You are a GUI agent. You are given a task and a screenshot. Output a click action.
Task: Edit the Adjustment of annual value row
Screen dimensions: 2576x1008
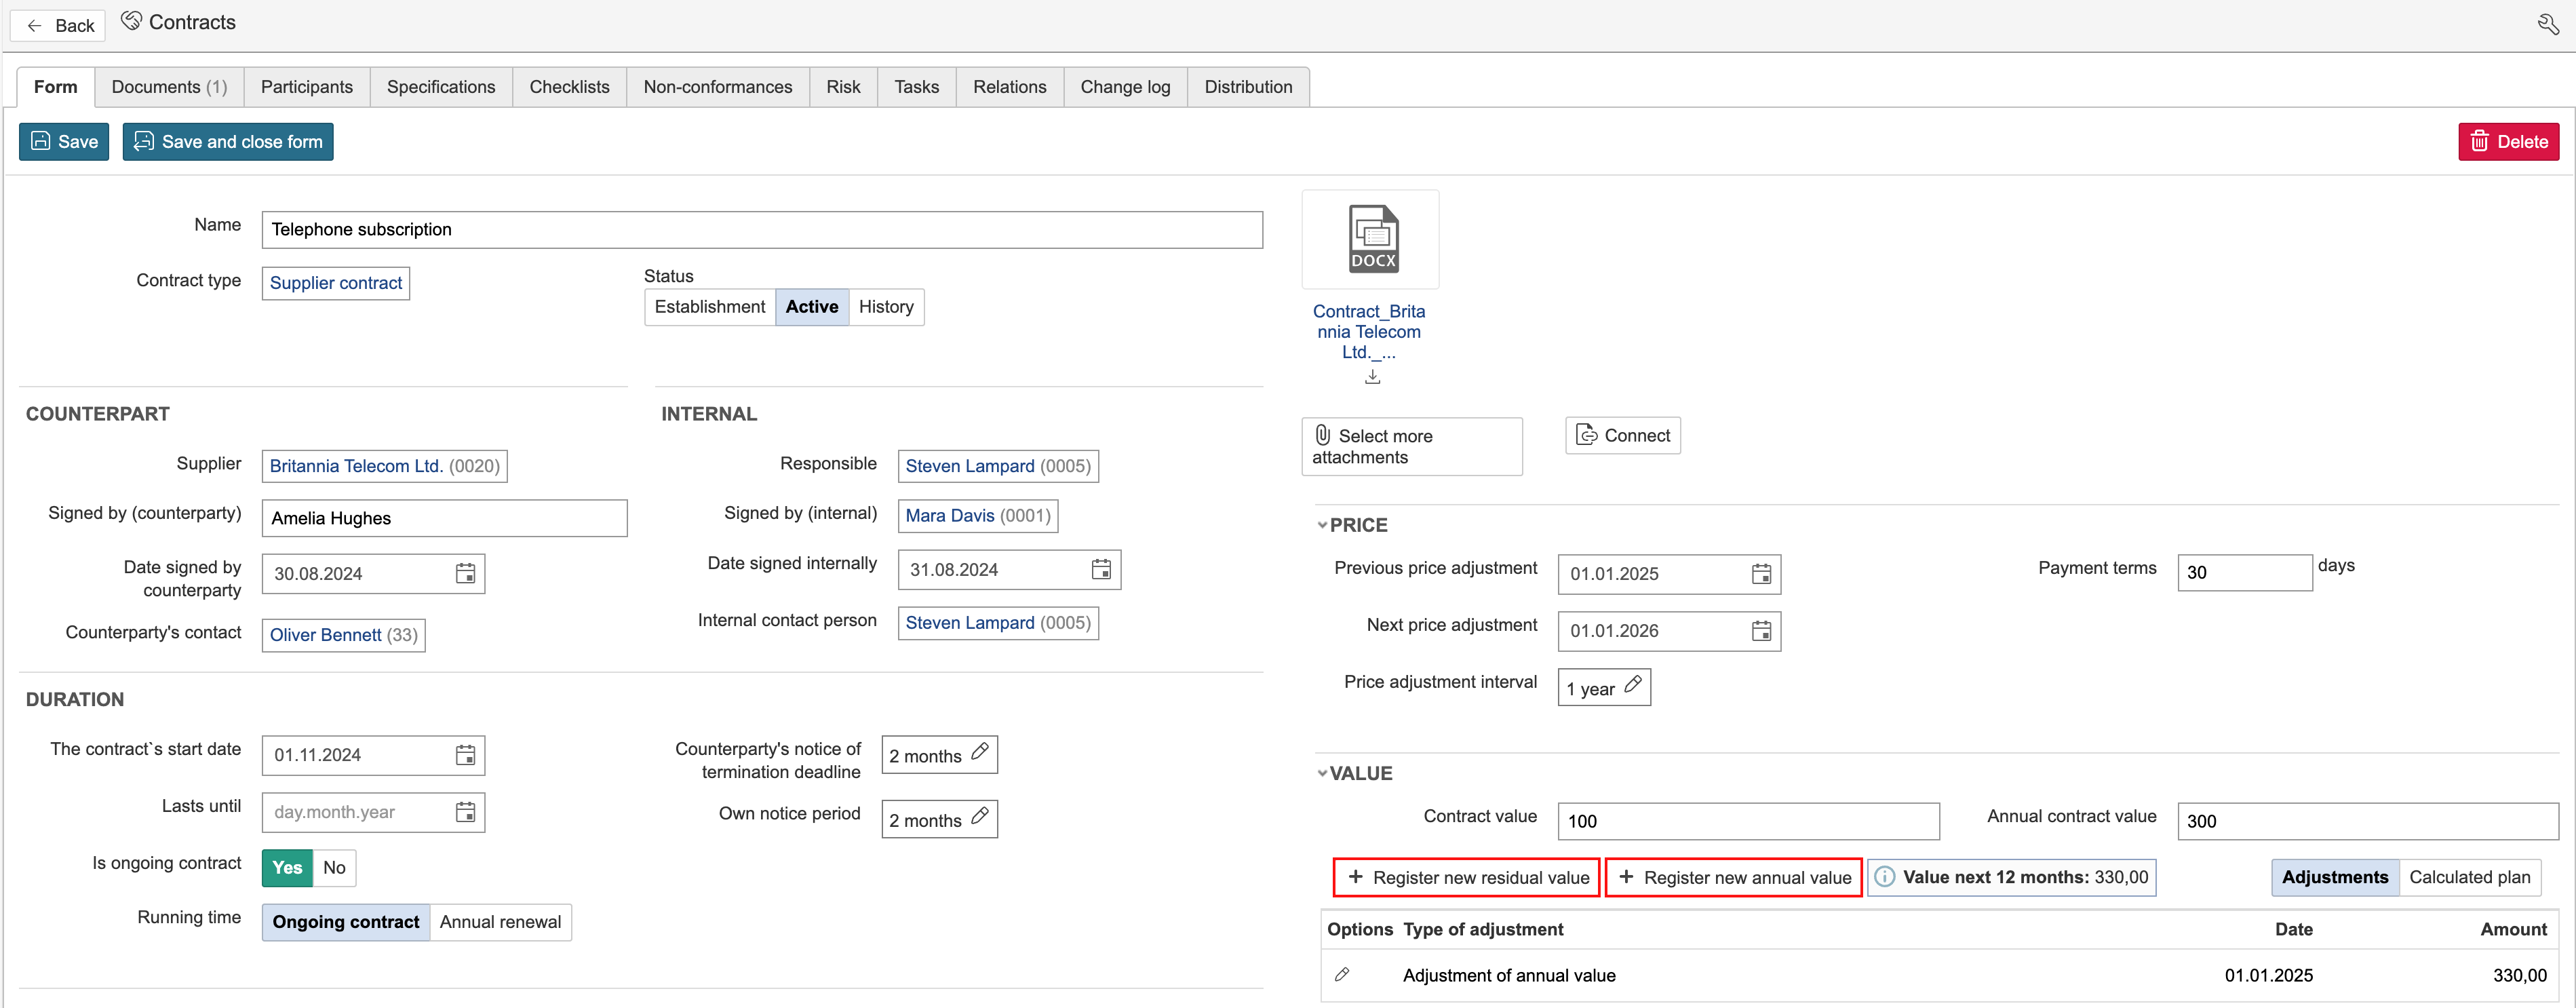click(x=1342, y=974)
